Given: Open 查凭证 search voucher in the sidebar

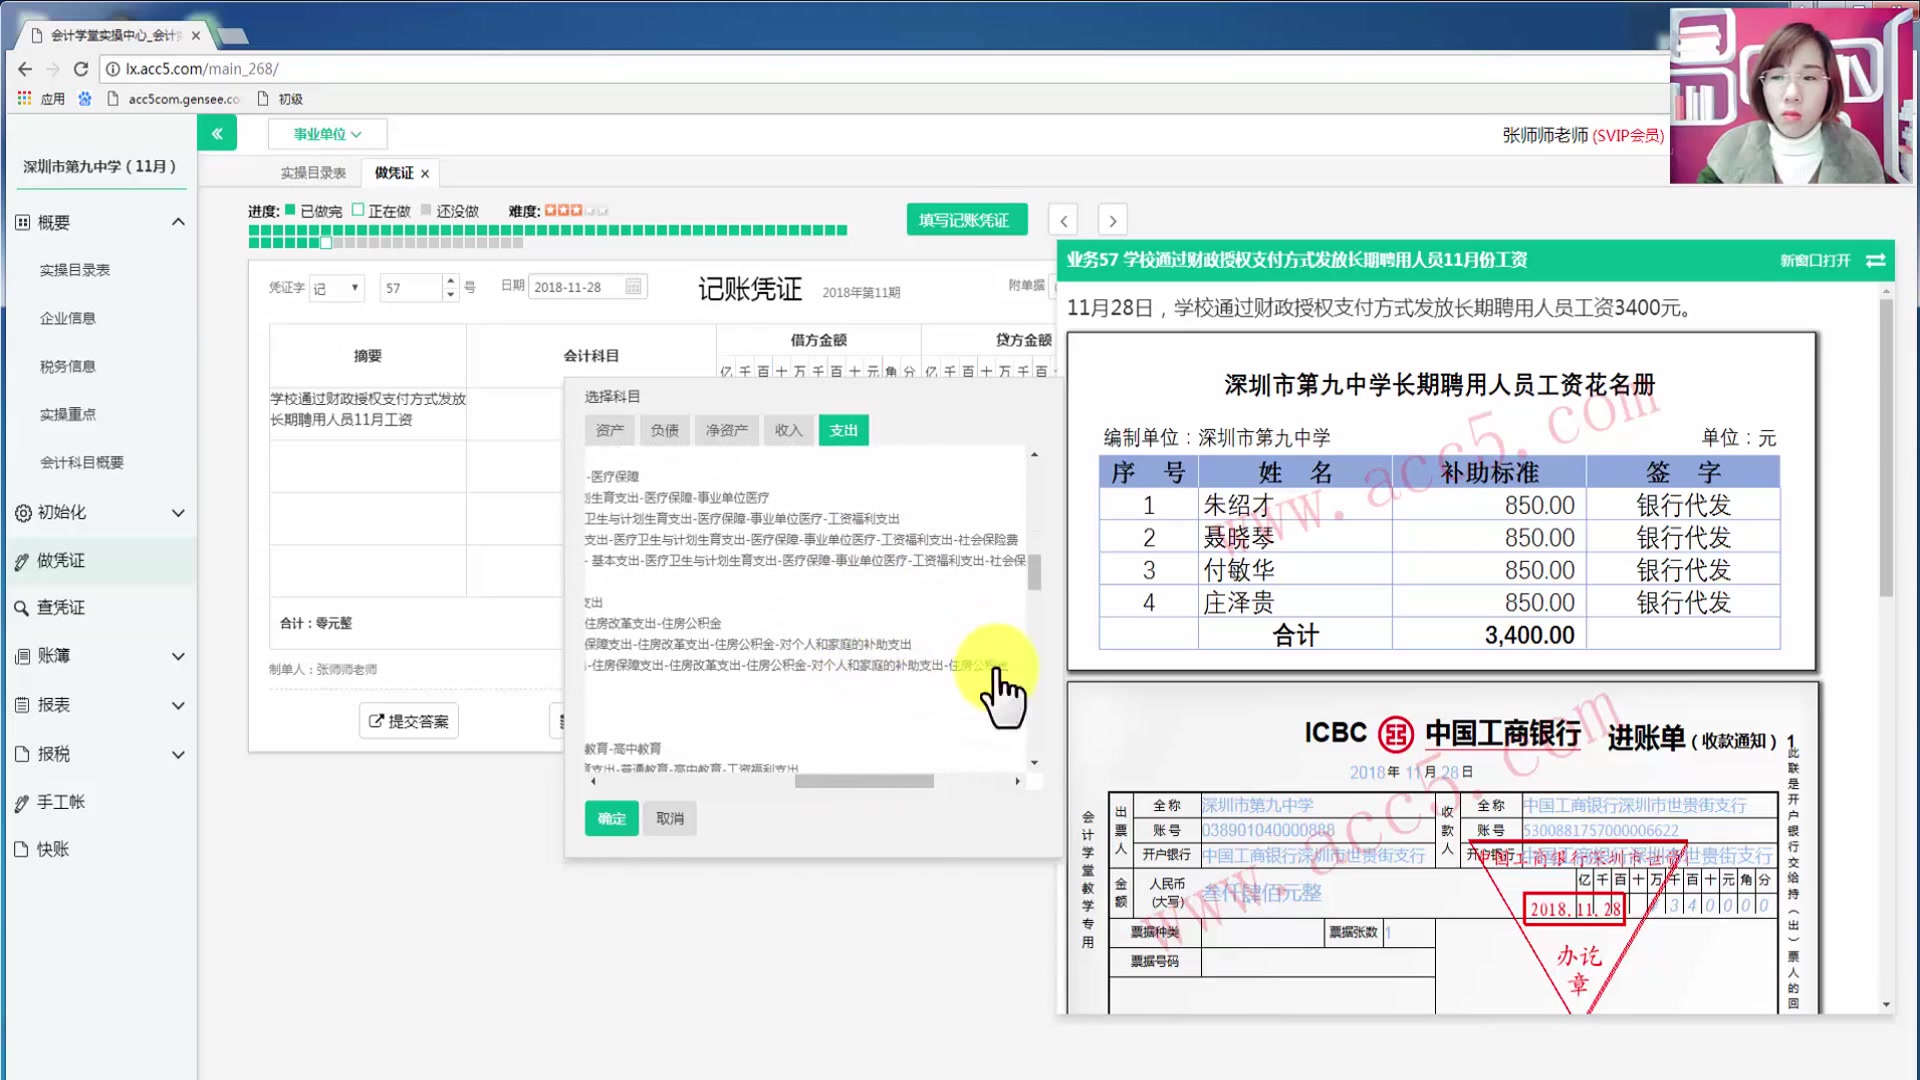Looking at the screenshot, I should click(61, 607).
